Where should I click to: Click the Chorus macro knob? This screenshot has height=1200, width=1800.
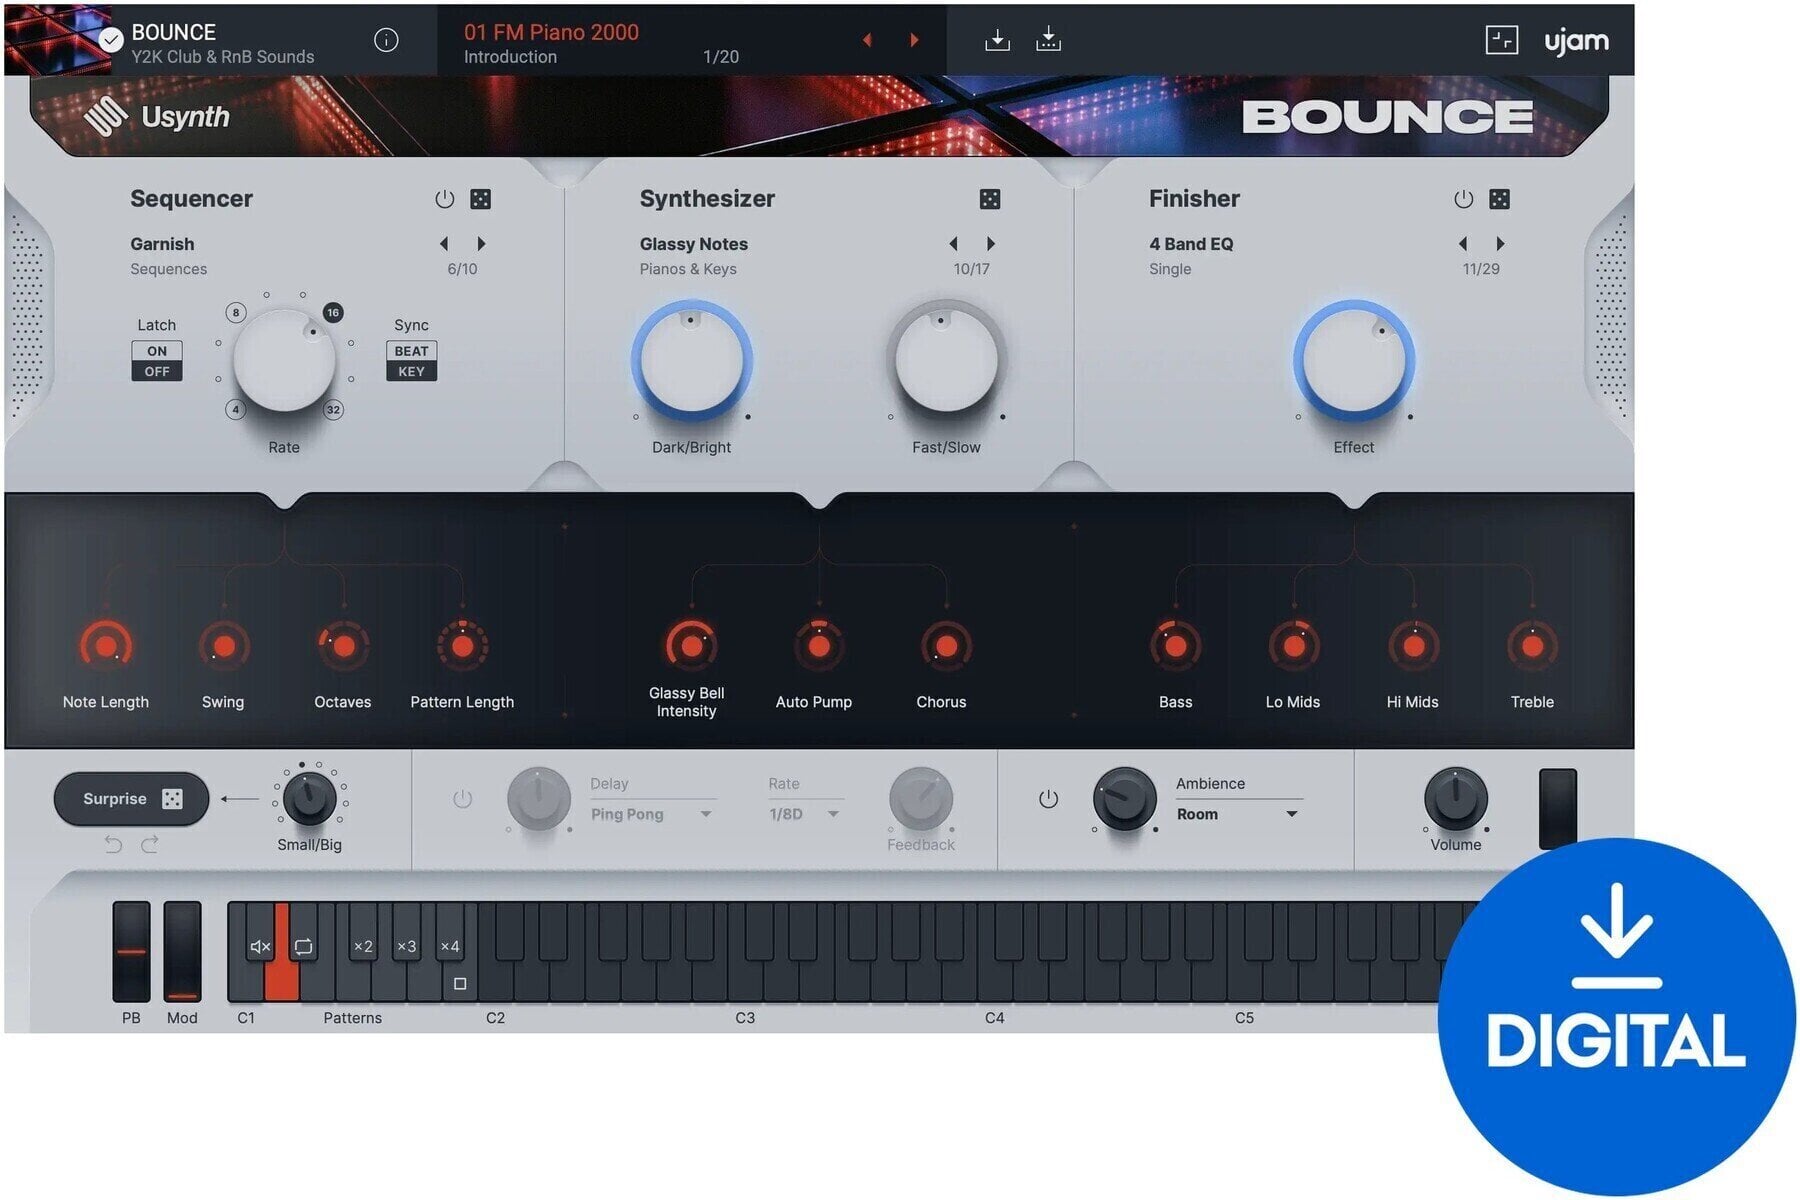point(945,646)
